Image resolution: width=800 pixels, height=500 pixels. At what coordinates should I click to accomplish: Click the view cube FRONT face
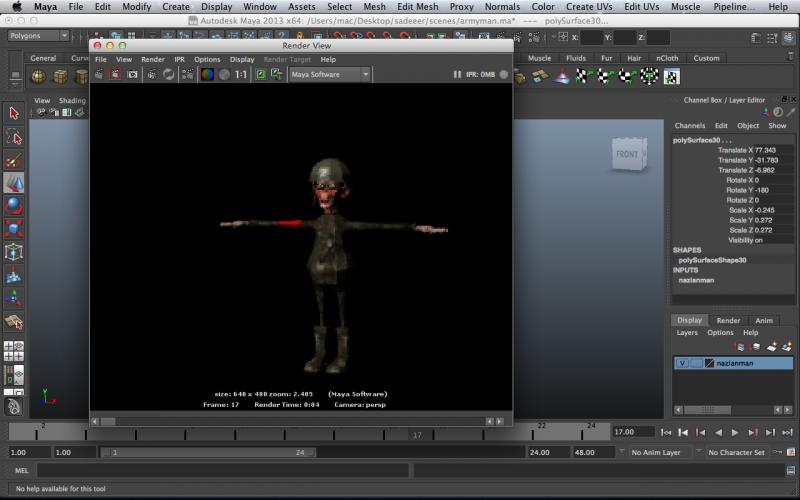pyautogui.click(x=626, y=154)
